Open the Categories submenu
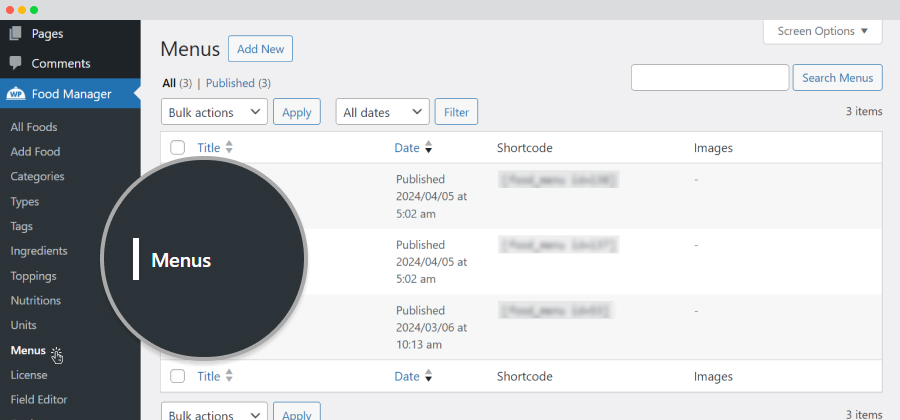This screenshot has height=420, width=900. [37, 176]
